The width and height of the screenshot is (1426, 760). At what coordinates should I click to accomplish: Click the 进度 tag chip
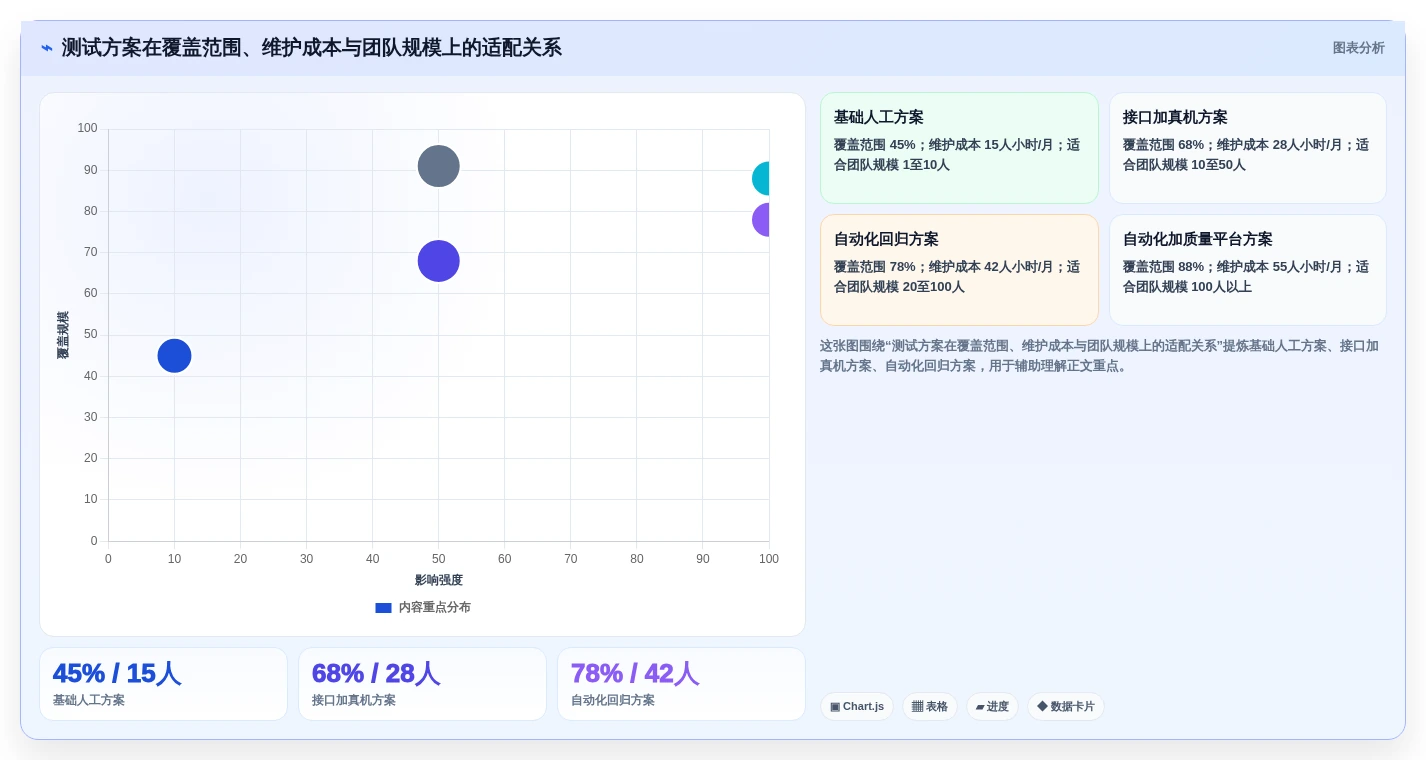(x=992, y=707)
